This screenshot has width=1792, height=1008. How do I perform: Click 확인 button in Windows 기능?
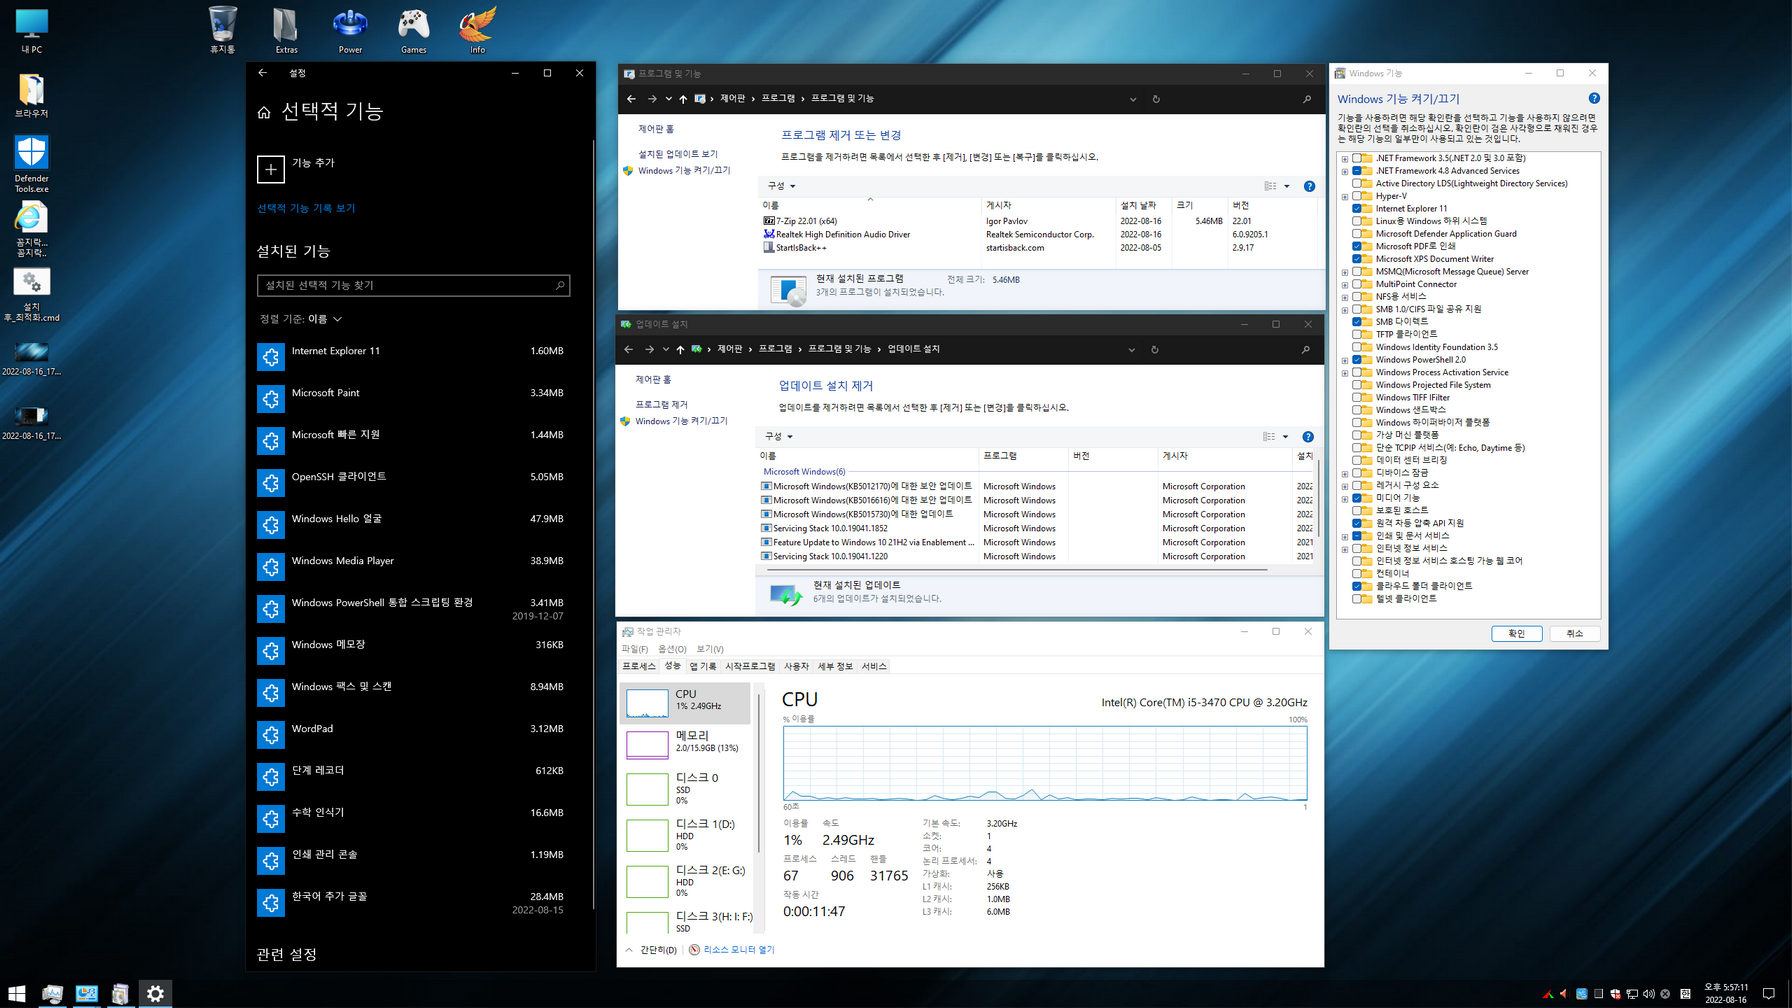click(1516, 634)
